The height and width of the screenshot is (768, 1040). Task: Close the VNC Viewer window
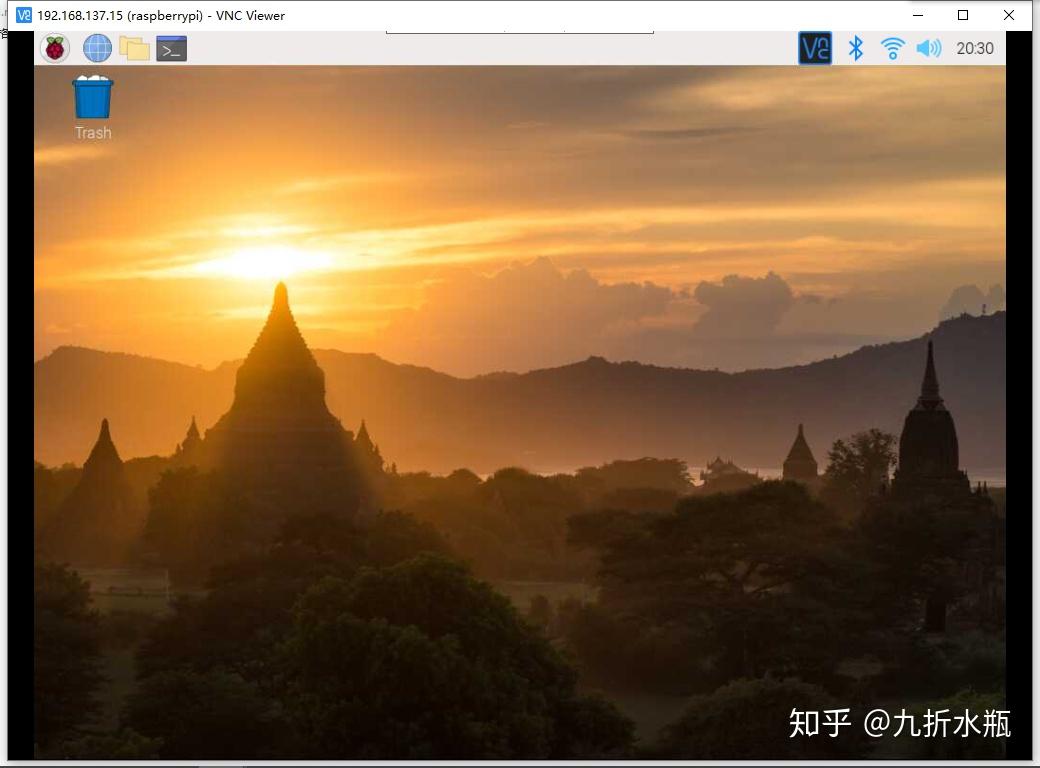[x=1009, y=15]
